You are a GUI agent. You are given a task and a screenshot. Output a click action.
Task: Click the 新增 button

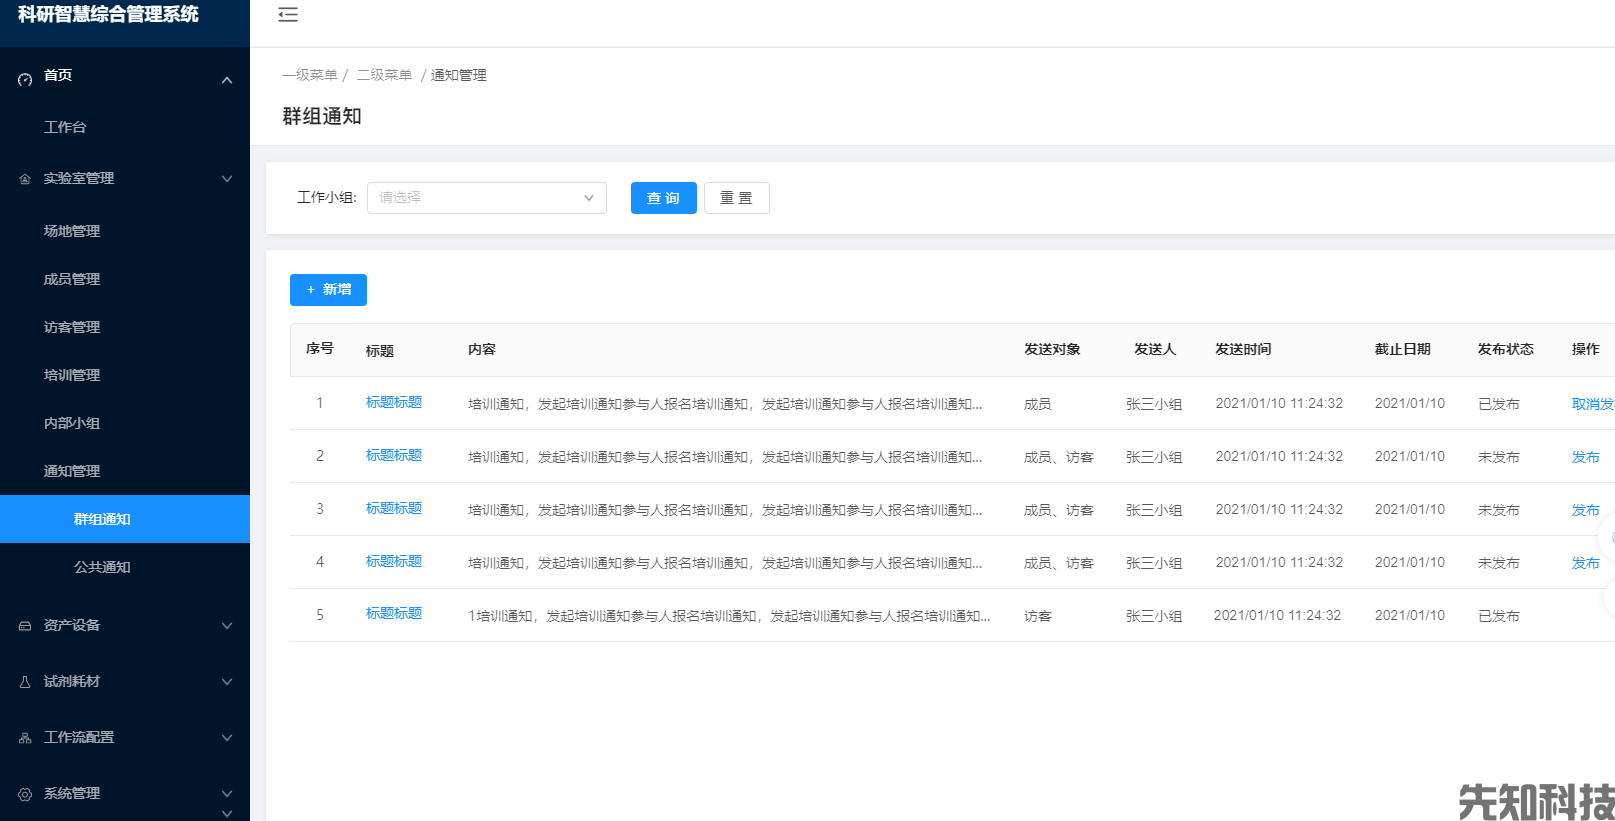328,290
